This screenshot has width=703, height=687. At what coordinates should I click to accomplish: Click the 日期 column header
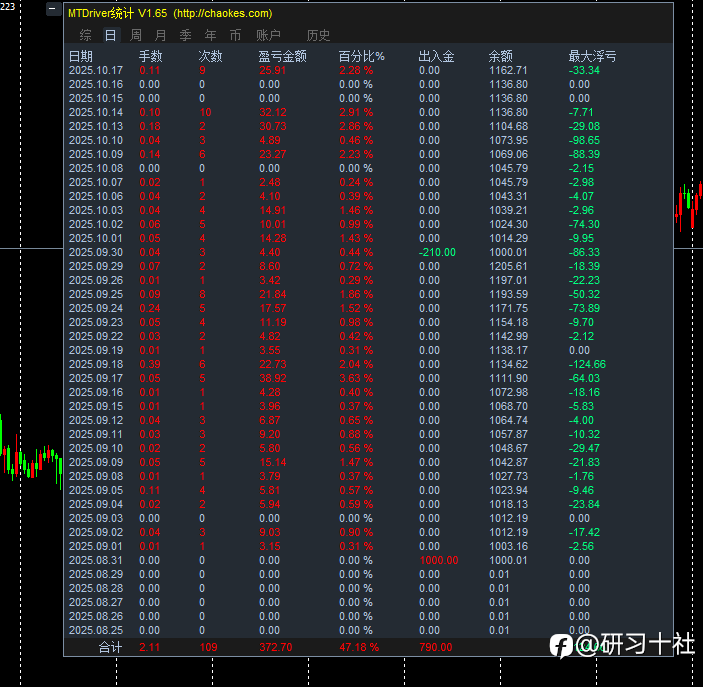81,56
